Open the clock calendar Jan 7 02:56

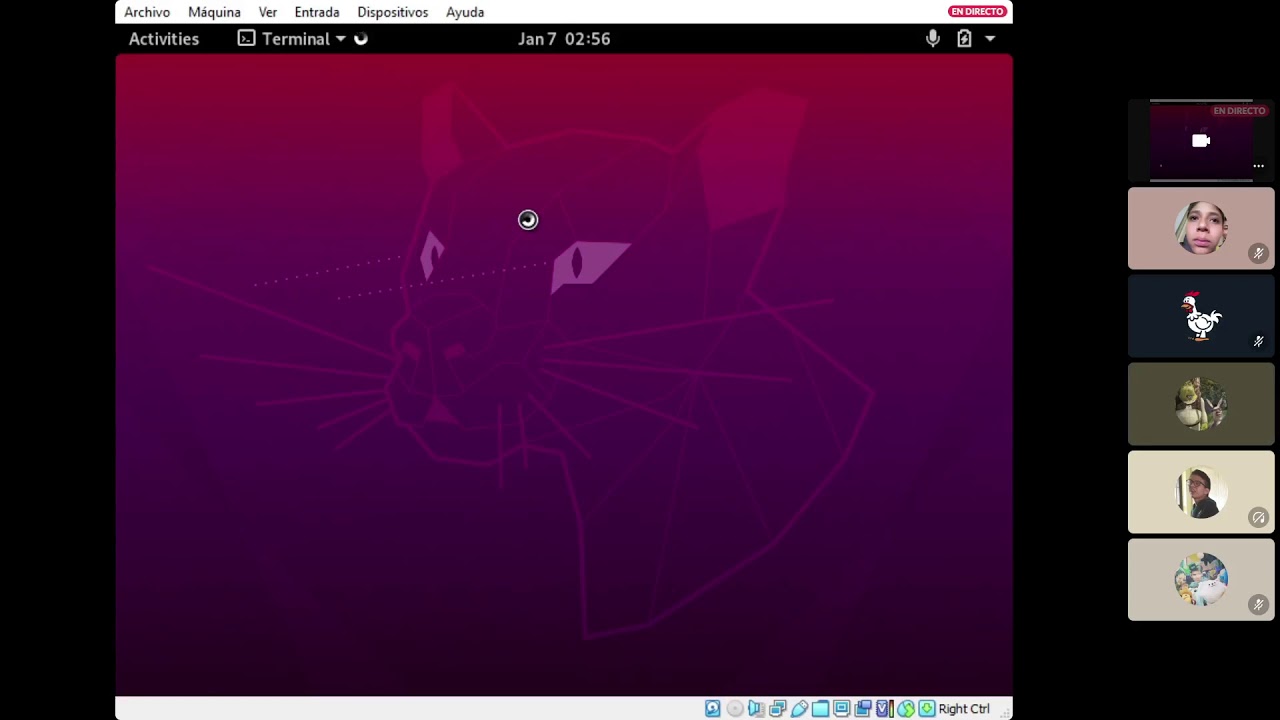click(564, 39)
